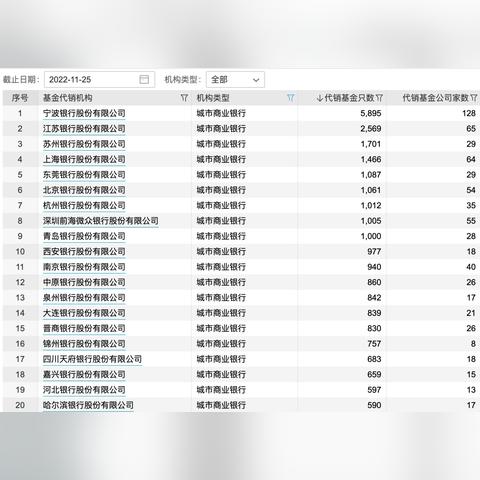Open 西安银行股份有限公司 link
This screenshot has height=480, width=480.
point(84,251)
